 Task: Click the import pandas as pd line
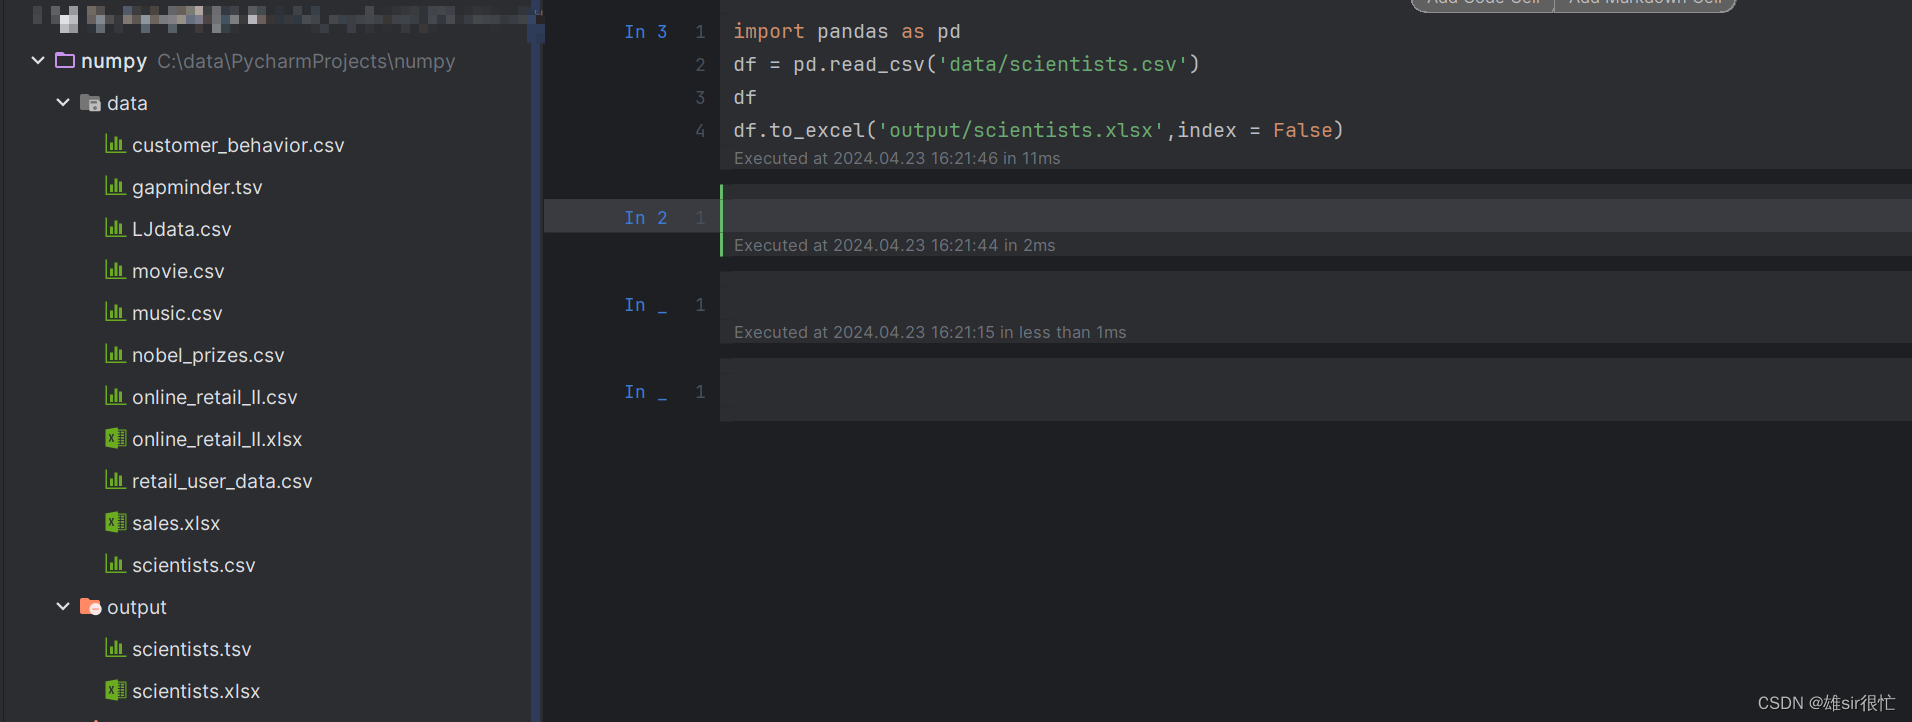point(847,32)
